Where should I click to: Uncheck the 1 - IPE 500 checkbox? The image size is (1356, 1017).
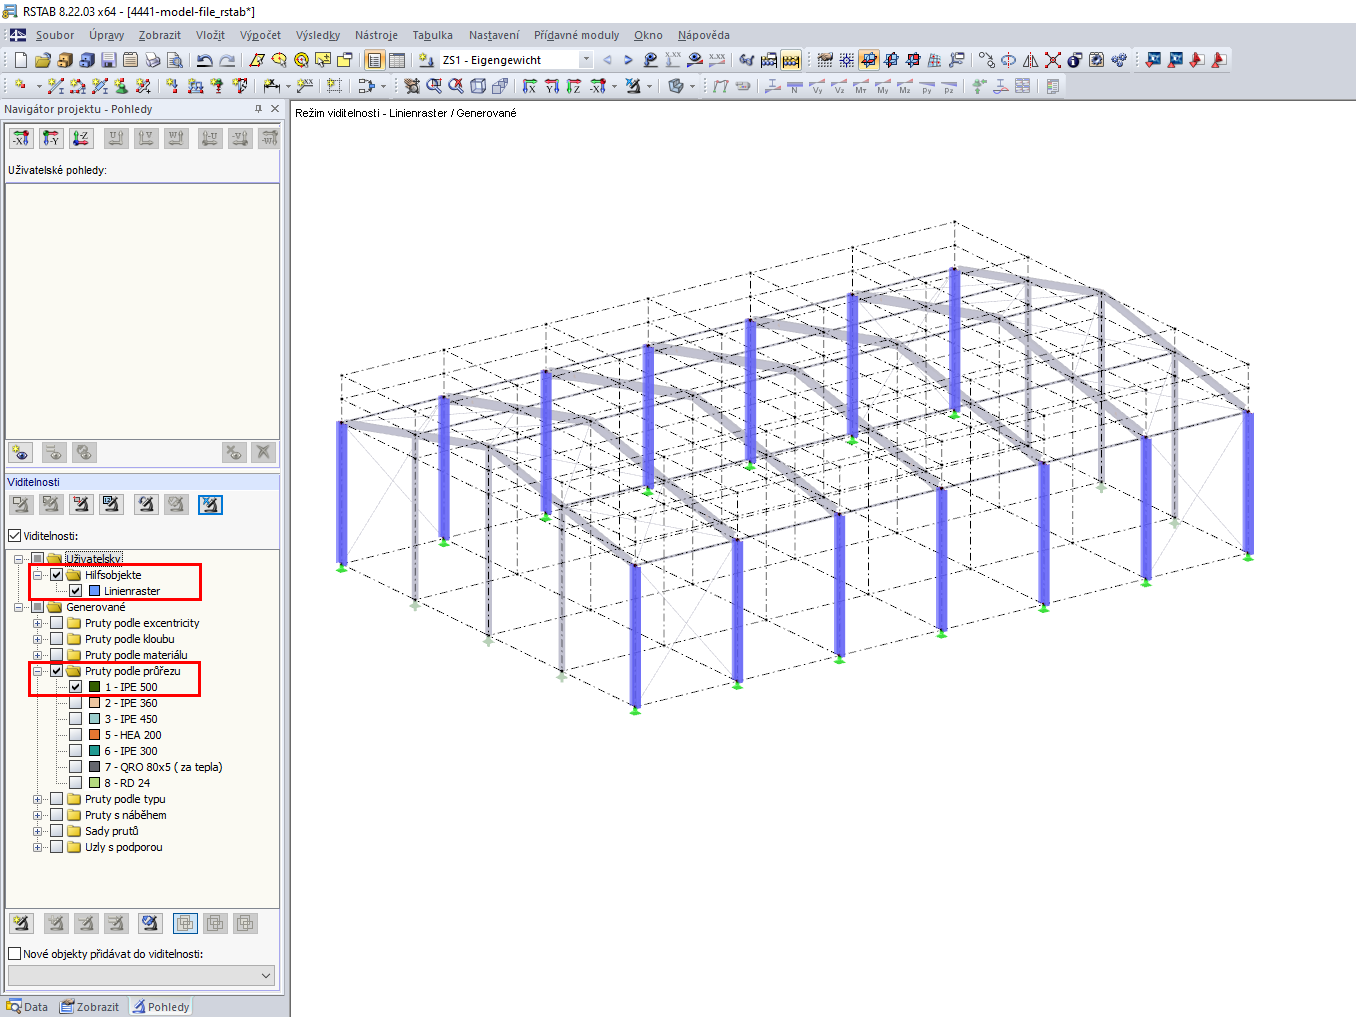pyautogui.click(x=76, y=687)
